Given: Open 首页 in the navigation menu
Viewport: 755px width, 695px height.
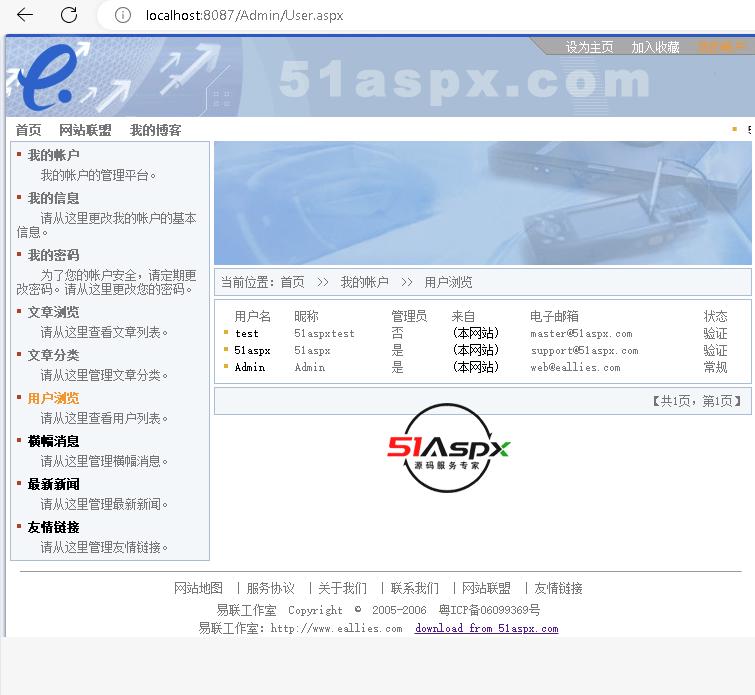Looking at the screenshot, I should pos(28,130).
